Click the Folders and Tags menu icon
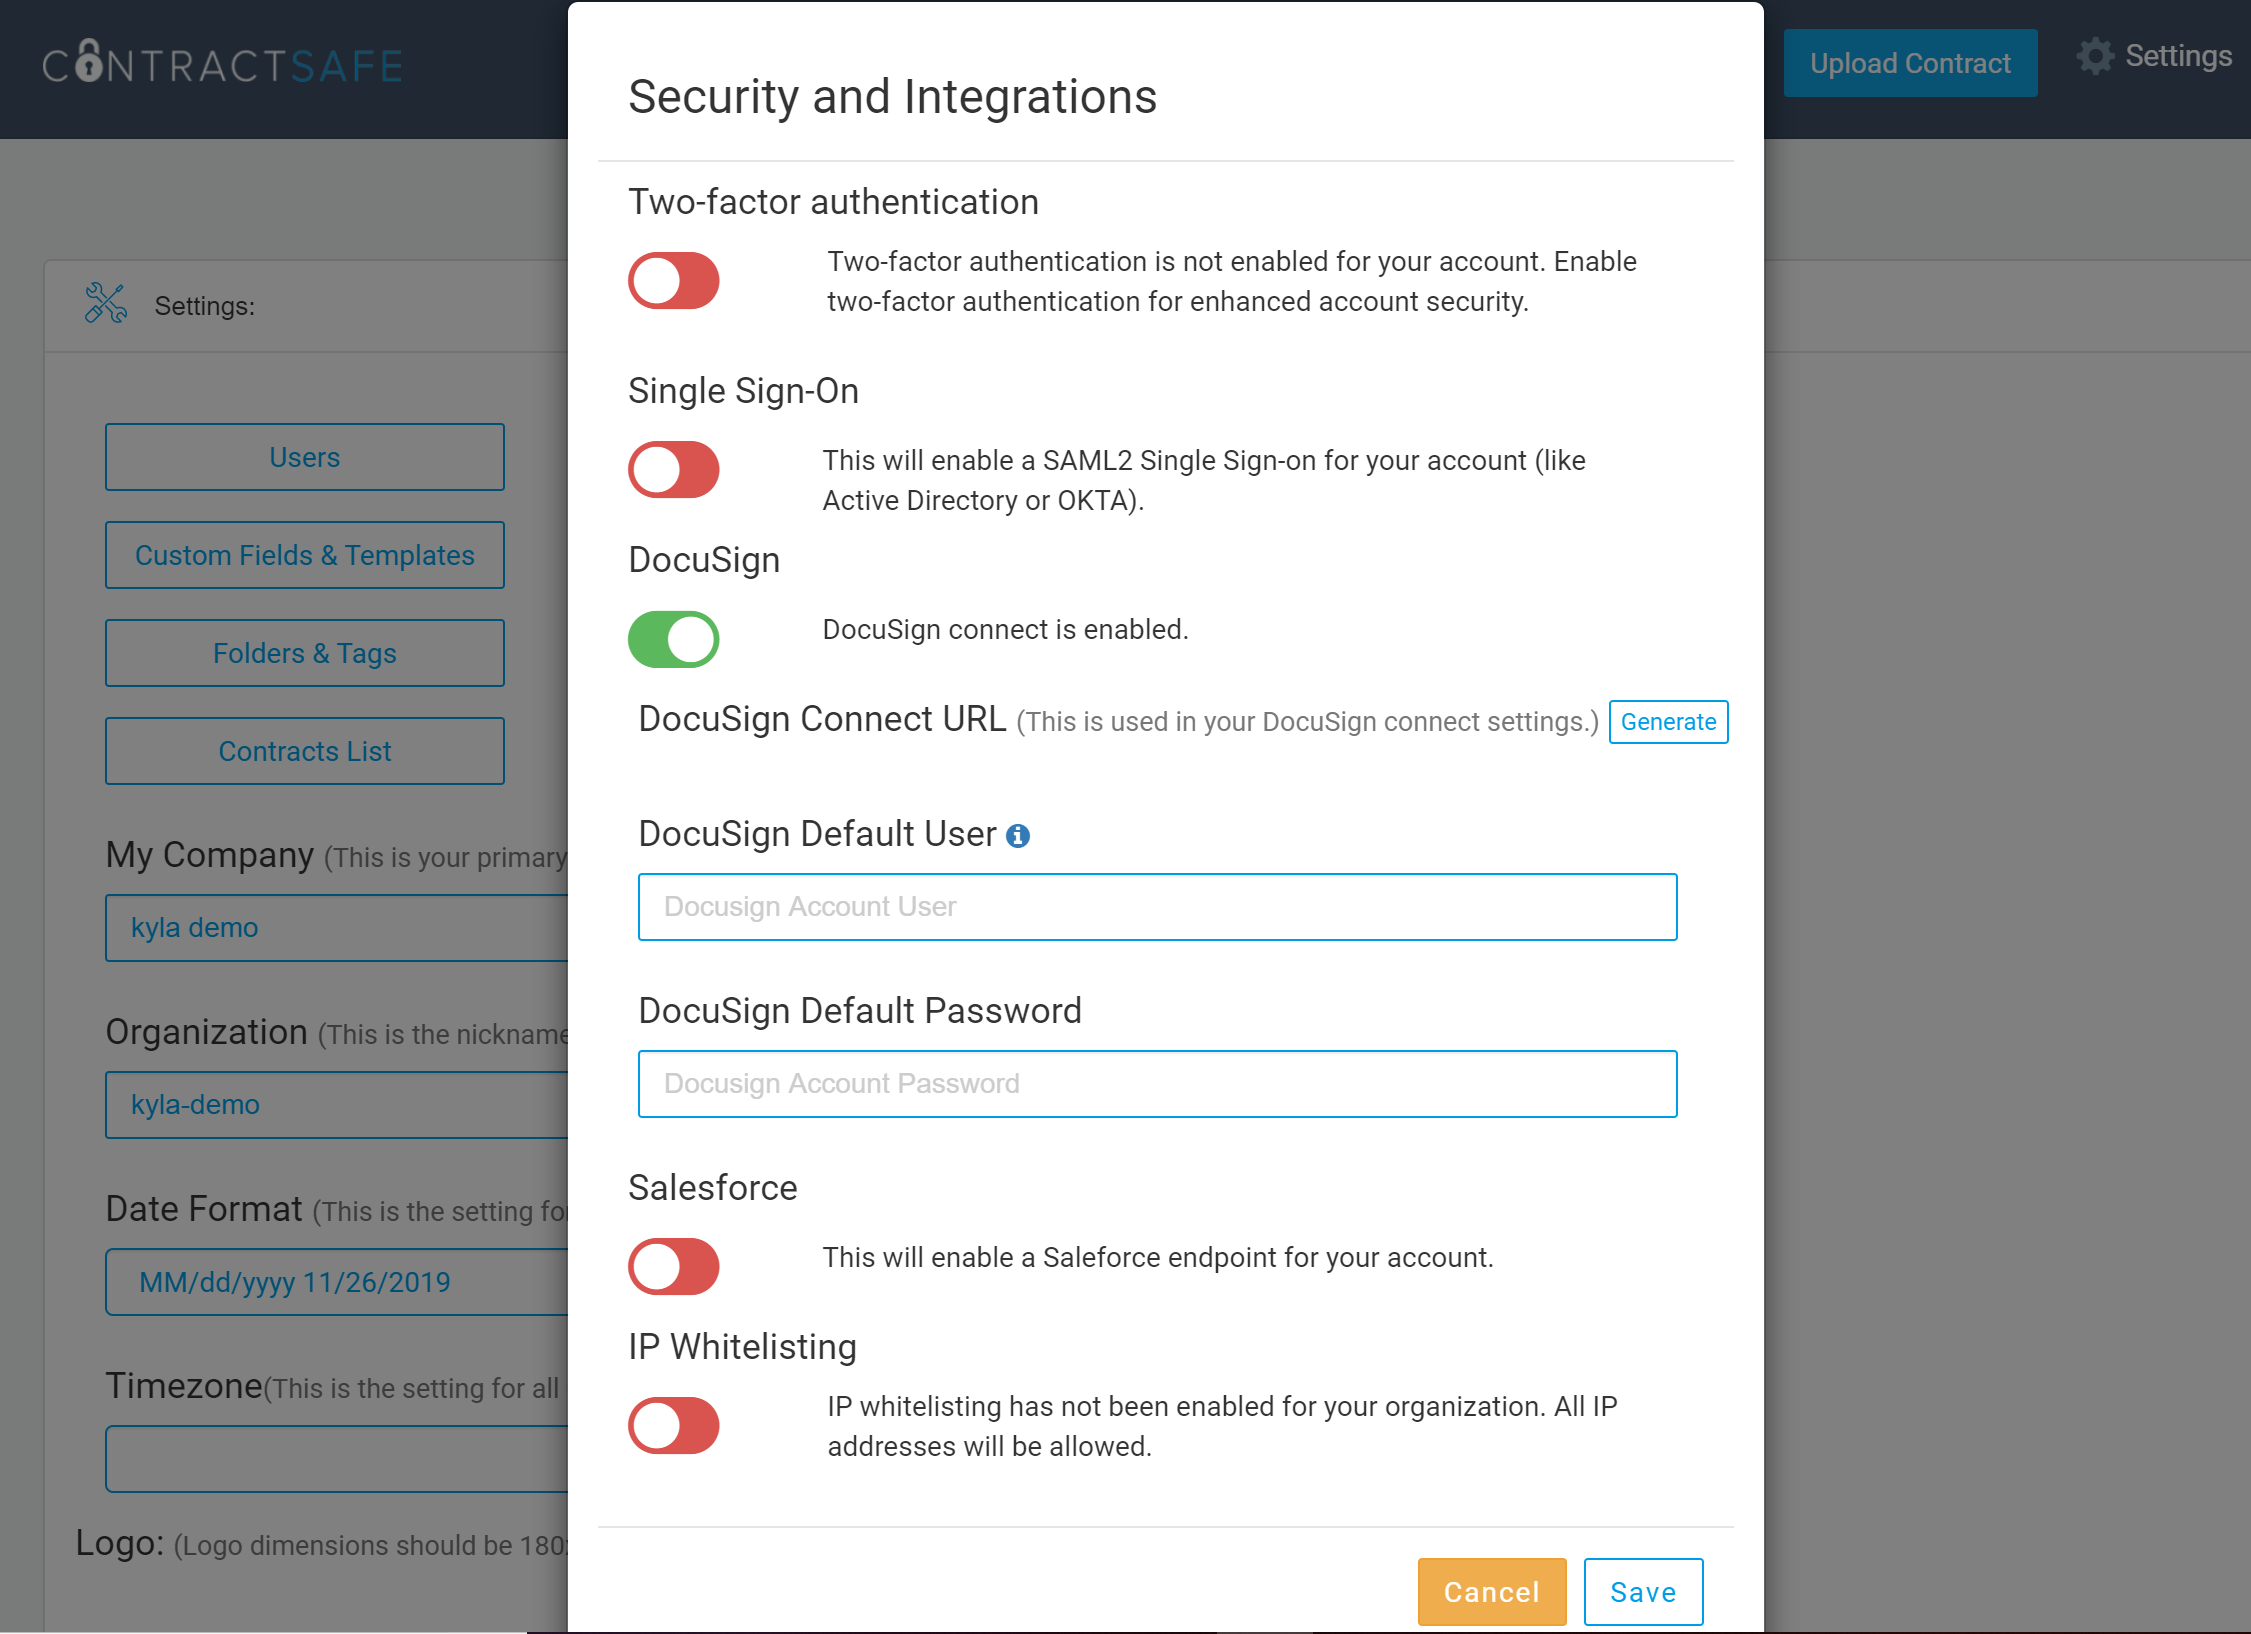The height and width of the screenshot is (1634, 2251). 302,652
